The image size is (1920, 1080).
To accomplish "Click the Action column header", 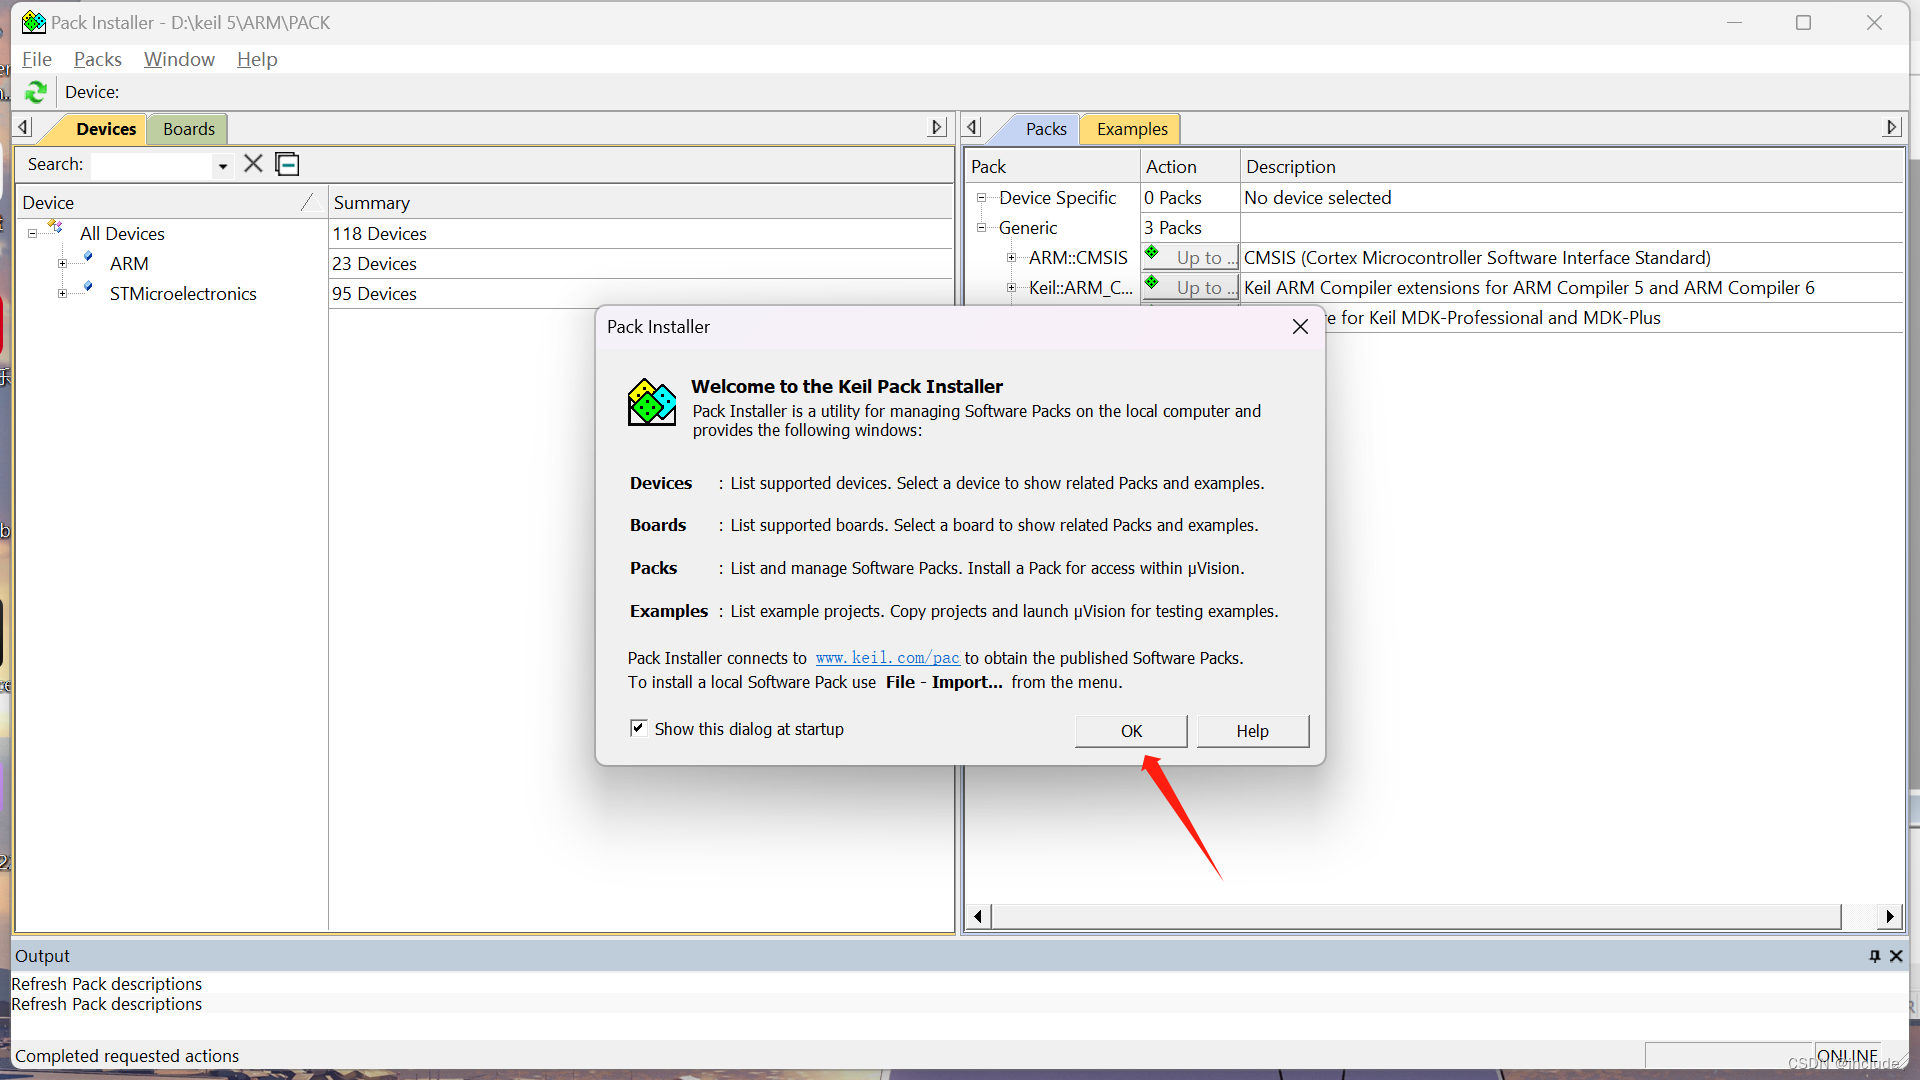I will point(1190,167).
